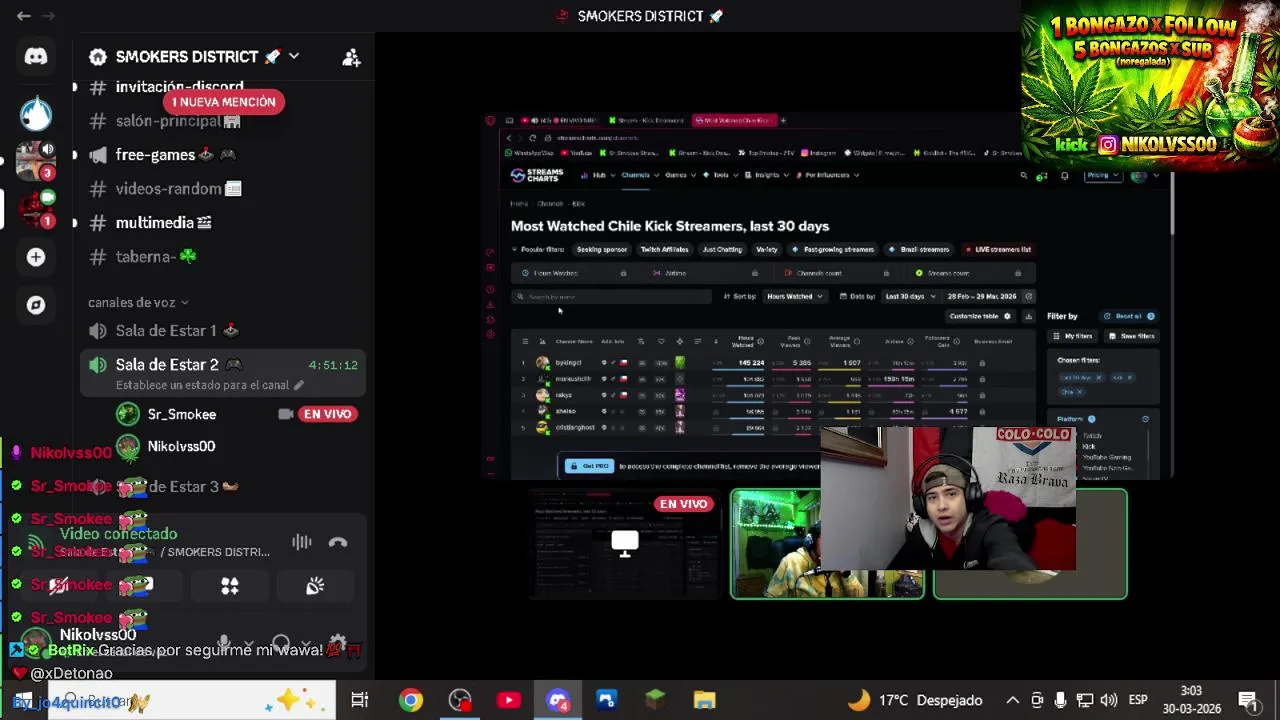The height and width of the screenshot is (720, 1280).
Task: Open the taskbar clock showing 3:03
Action: (1191, 700)
